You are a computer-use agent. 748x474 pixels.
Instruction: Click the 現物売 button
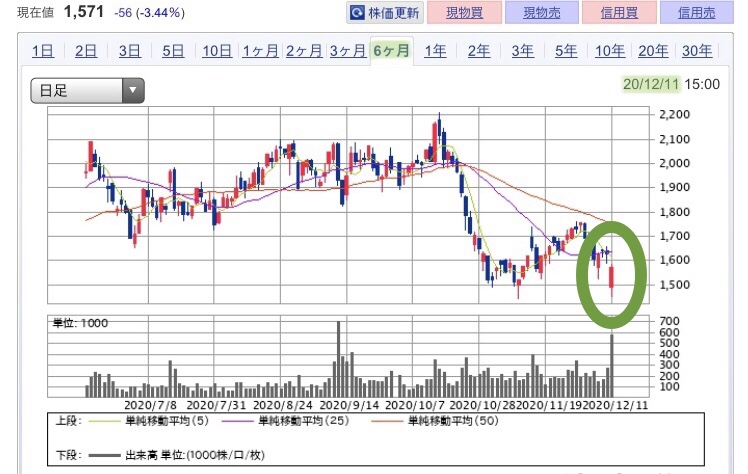[541, 12]
